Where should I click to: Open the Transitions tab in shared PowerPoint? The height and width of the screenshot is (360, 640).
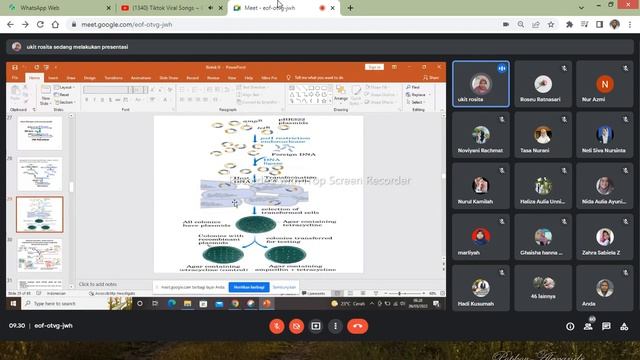click(113, 78)
